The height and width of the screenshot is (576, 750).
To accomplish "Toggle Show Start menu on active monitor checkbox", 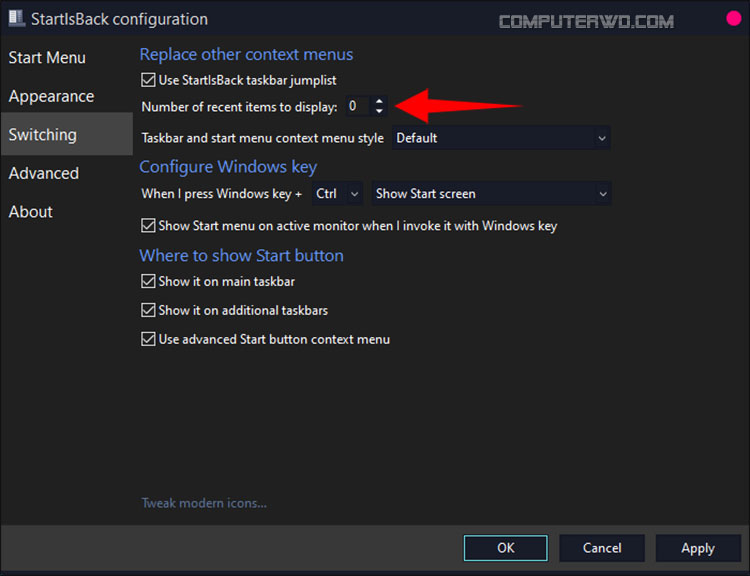I will [148, 225].
